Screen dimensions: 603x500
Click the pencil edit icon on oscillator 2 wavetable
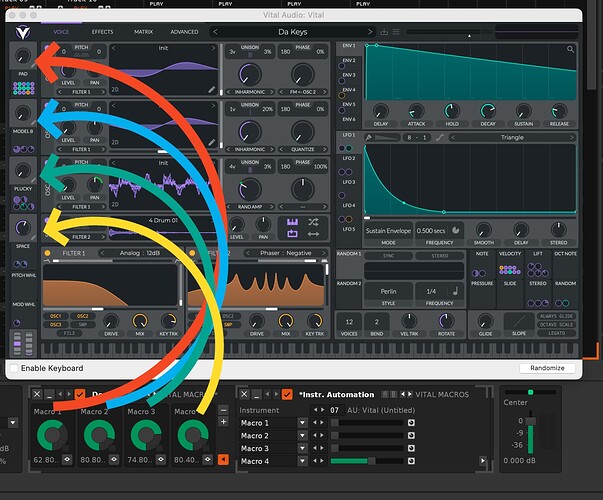coord(212,142)
